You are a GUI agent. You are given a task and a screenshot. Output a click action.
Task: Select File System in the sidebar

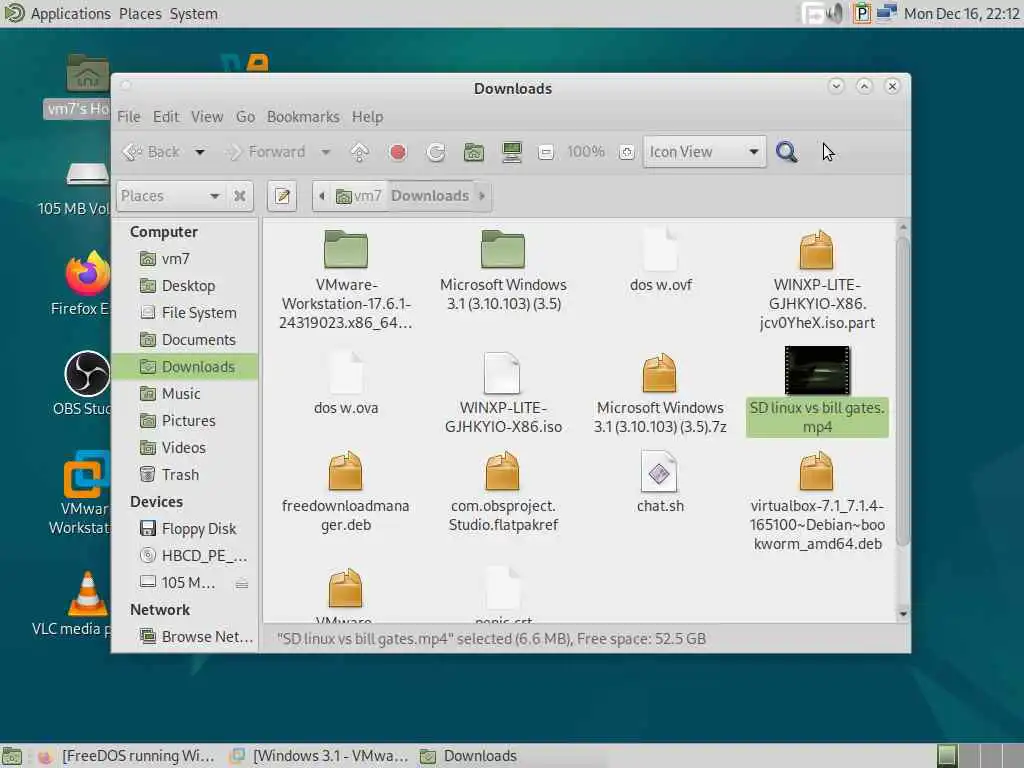tap(185, 313)
